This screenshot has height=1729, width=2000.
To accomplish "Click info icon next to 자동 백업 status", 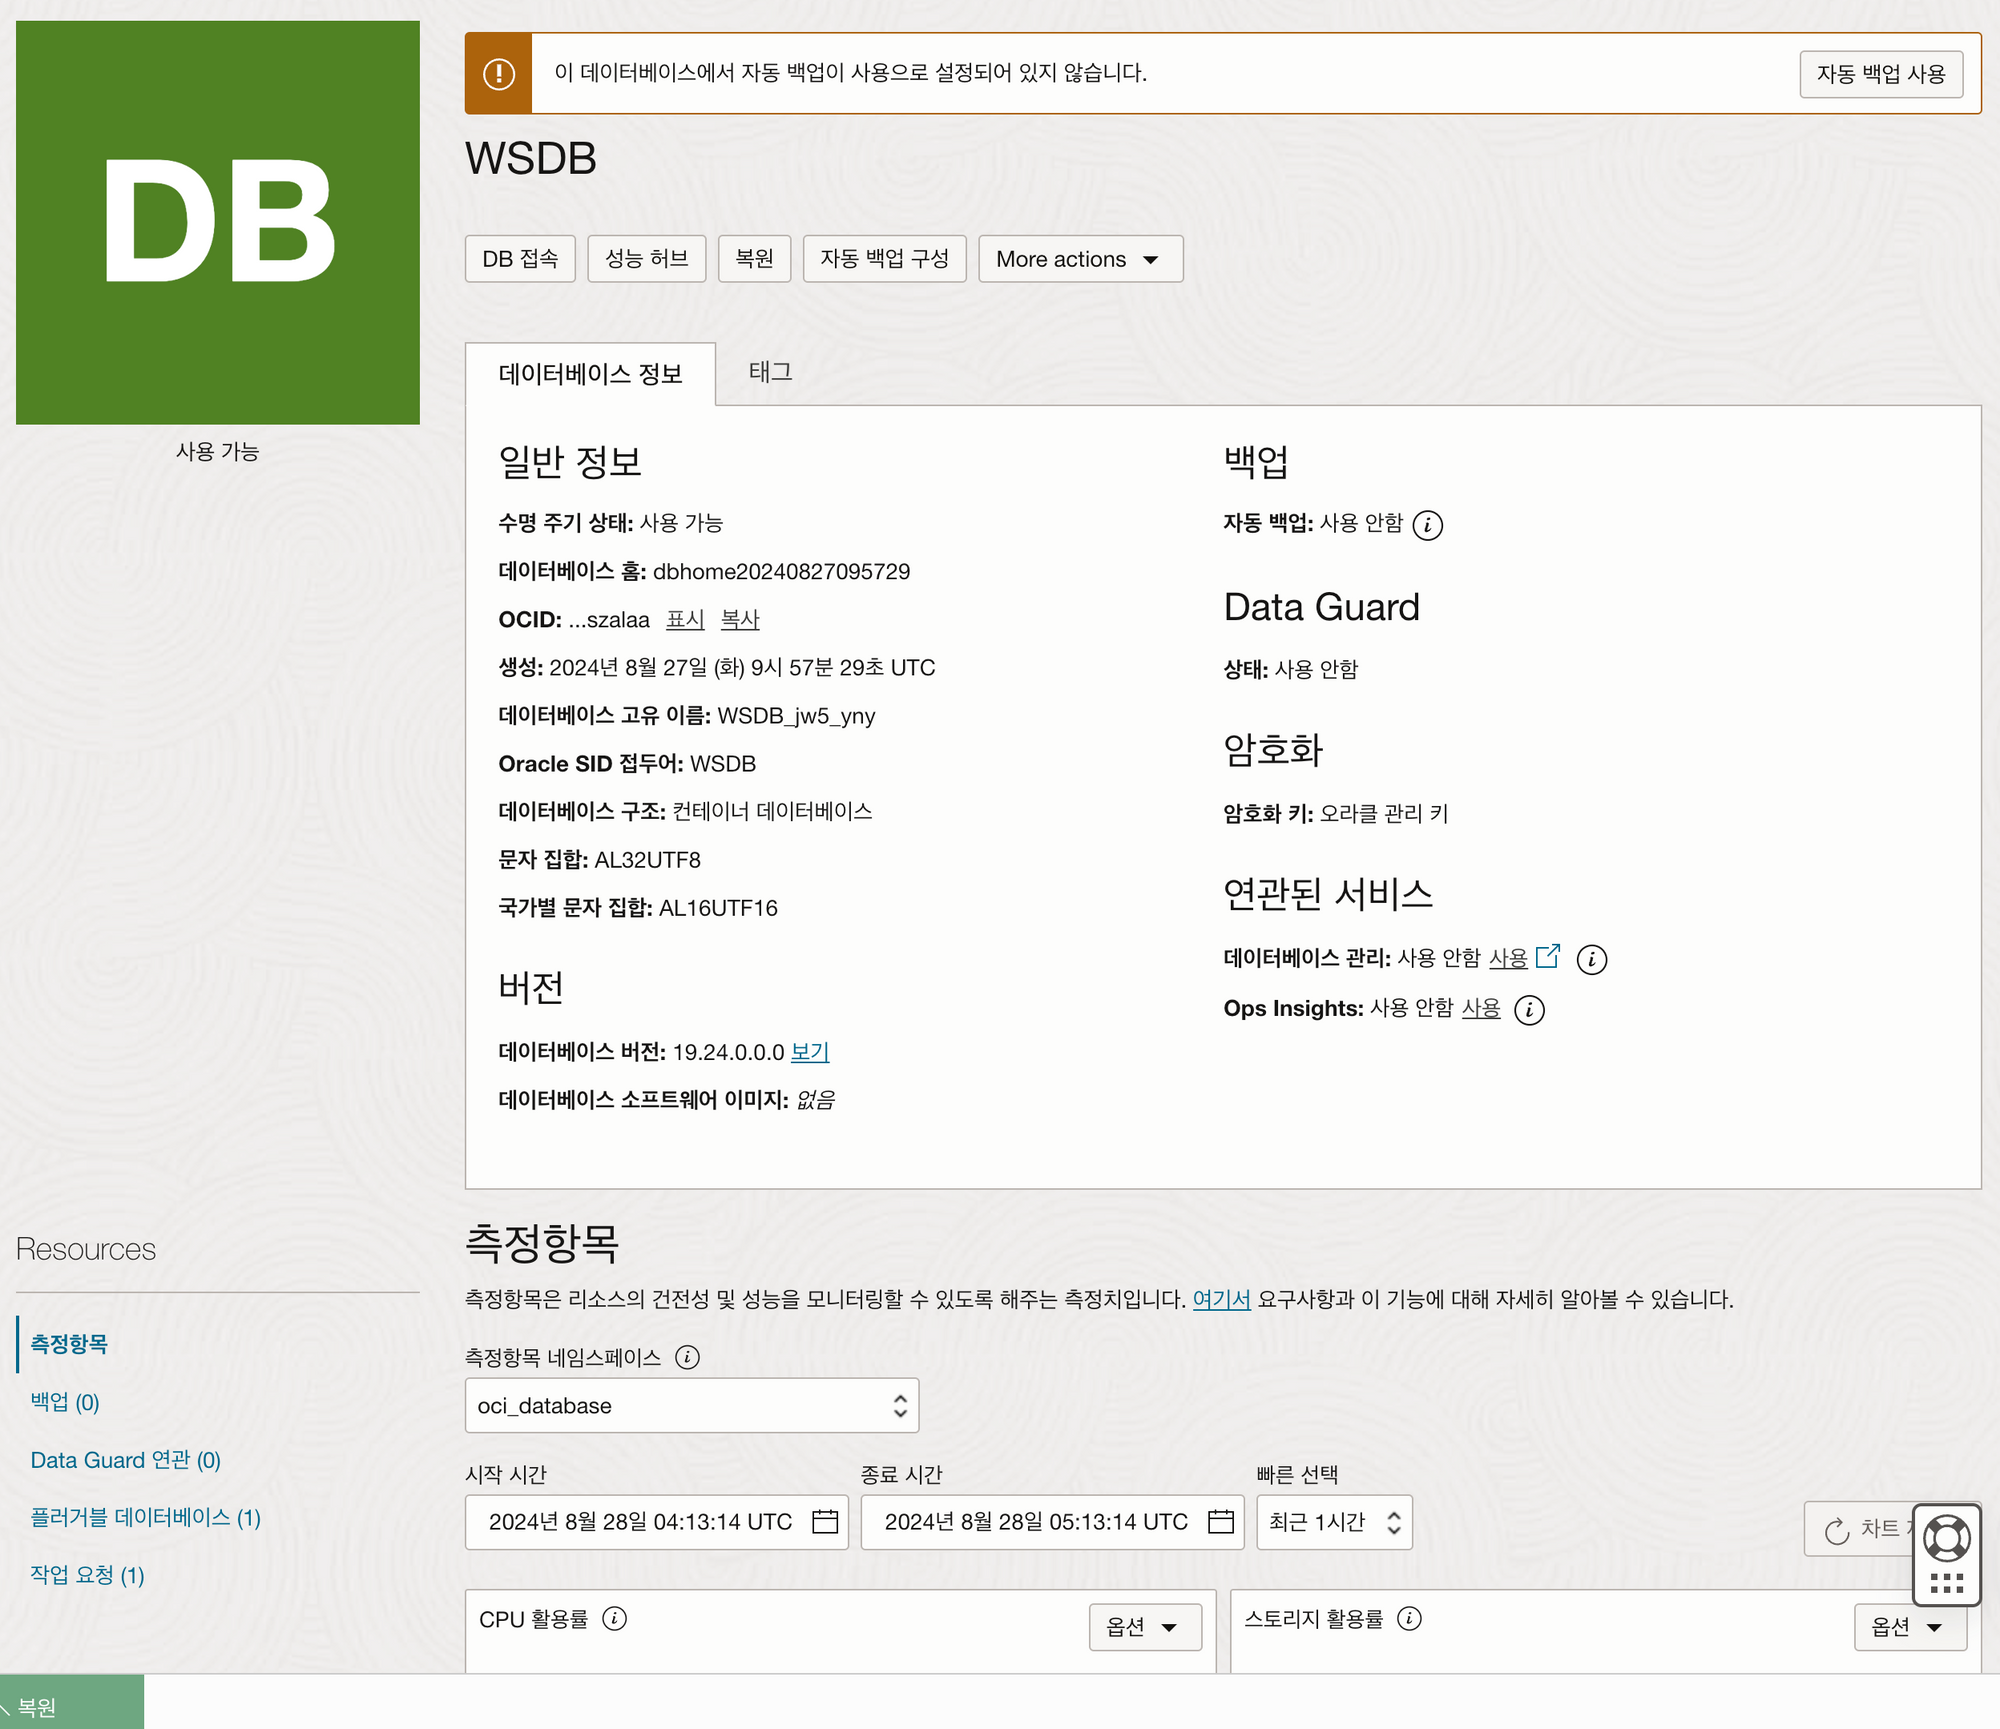I will (1427, 525).
